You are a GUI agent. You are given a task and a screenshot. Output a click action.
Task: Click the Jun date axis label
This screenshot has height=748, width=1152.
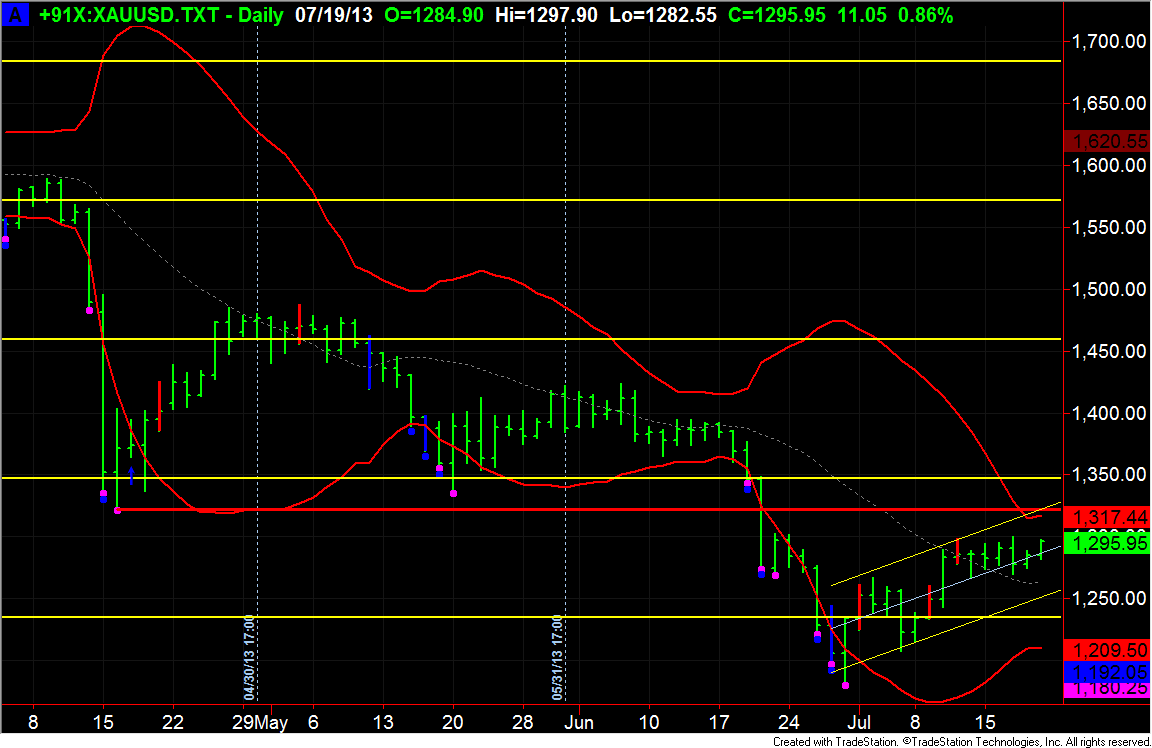point(579,722)
